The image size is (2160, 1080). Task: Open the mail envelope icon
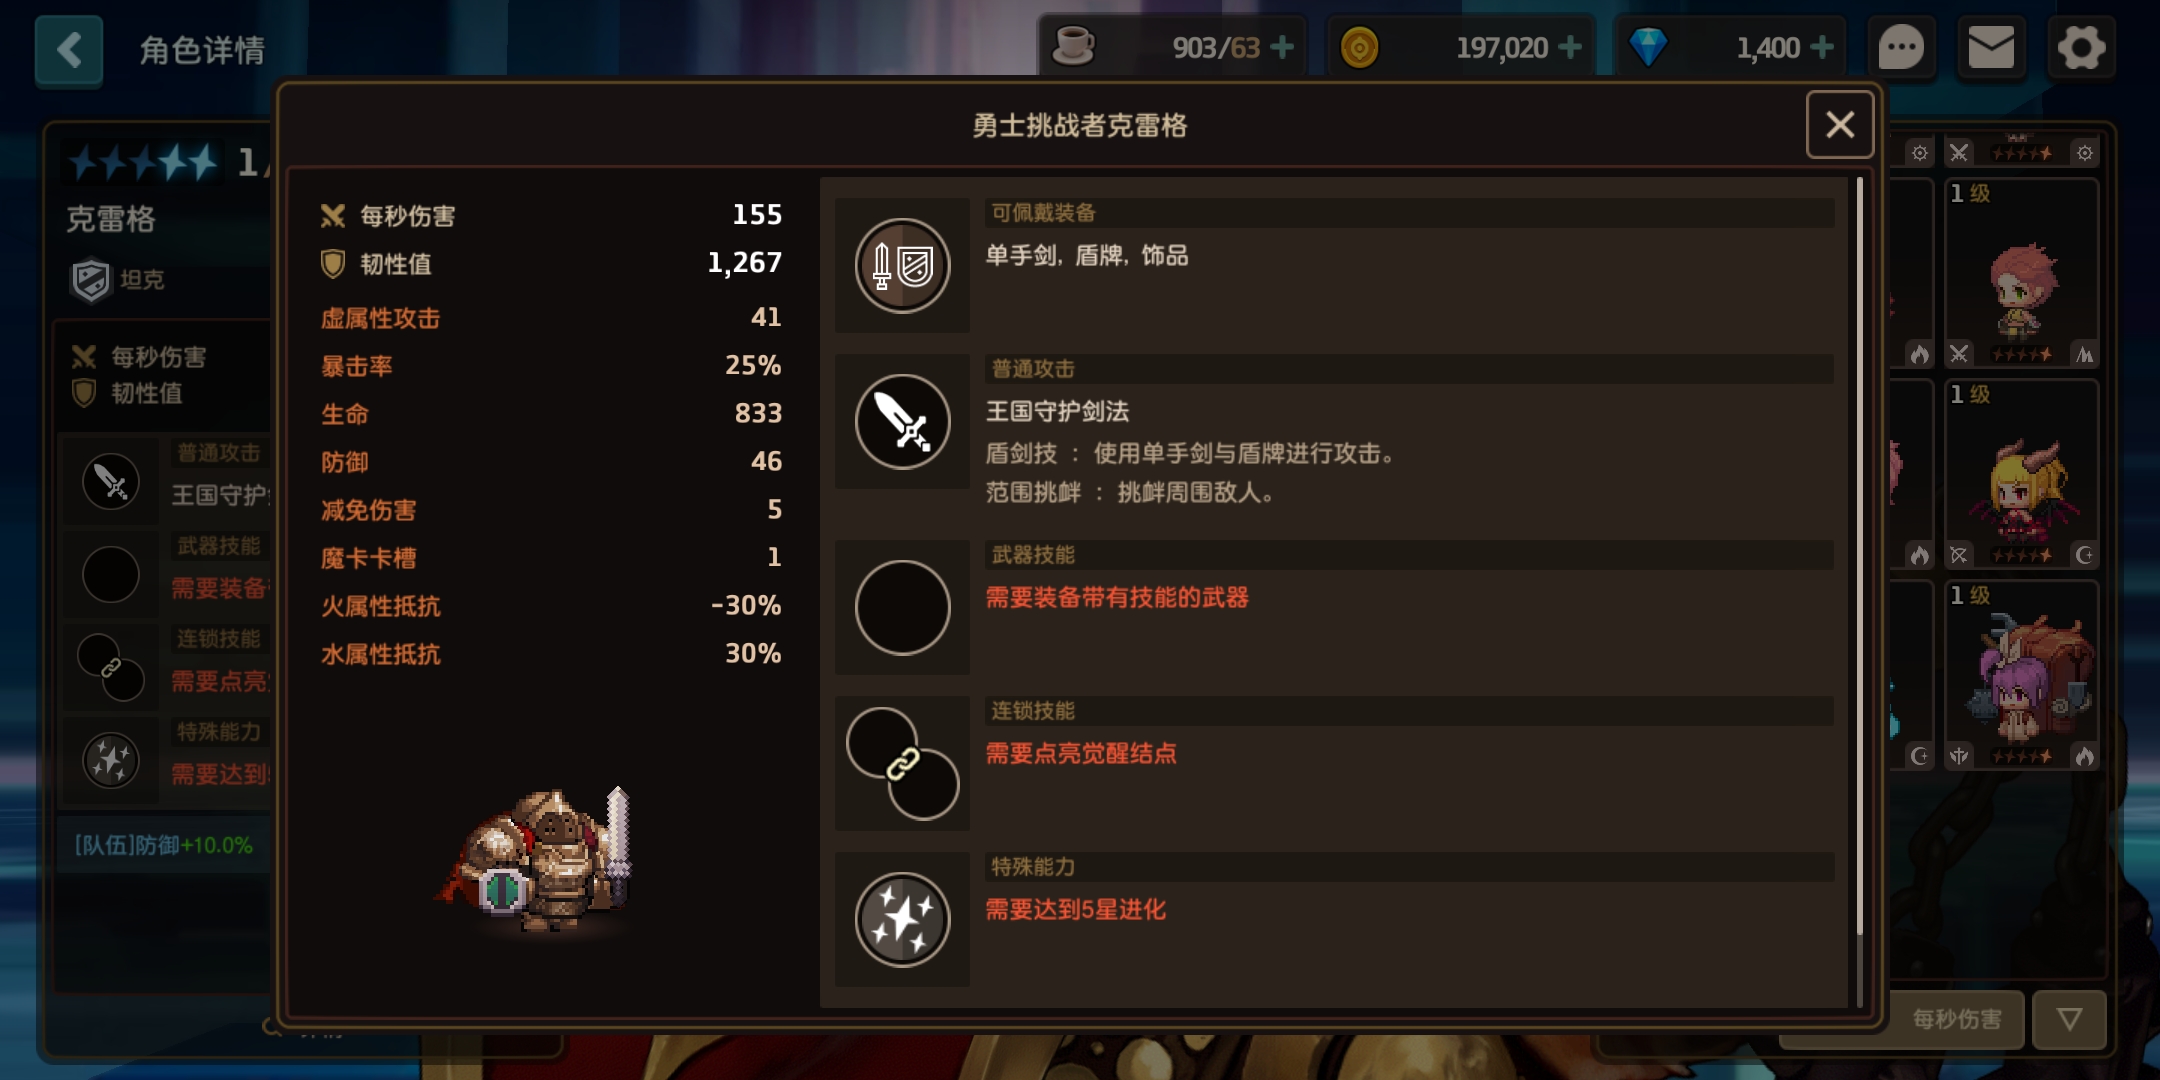[x=1991, y=47]
